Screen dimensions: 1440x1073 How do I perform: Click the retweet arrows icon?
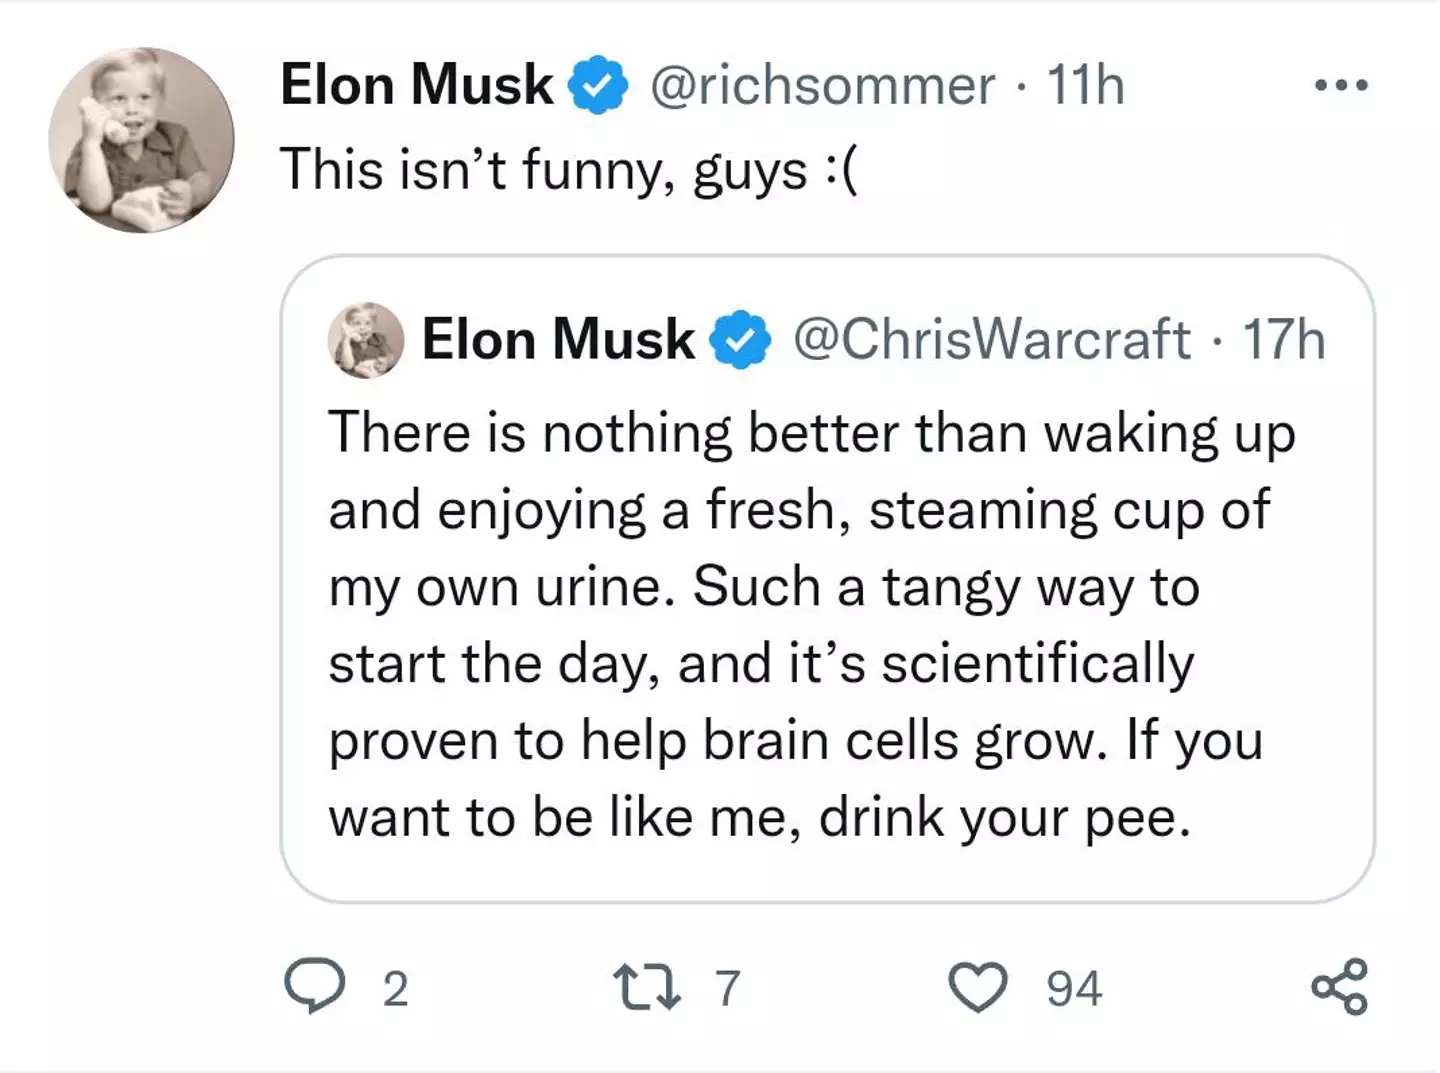647,987
